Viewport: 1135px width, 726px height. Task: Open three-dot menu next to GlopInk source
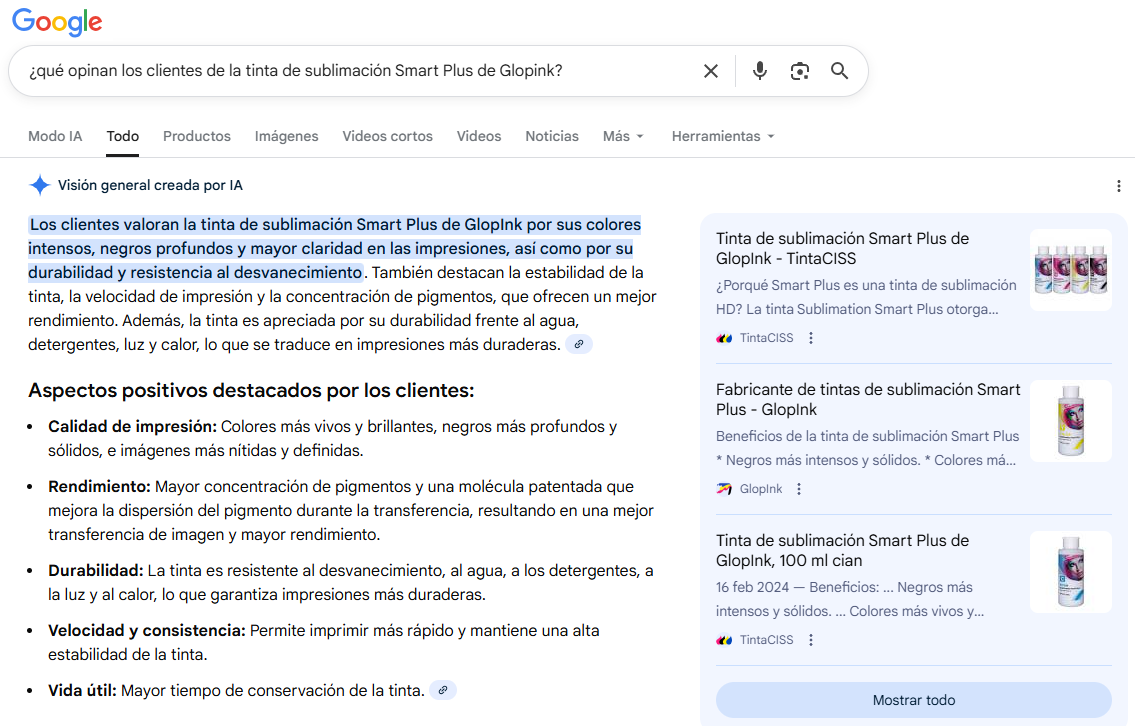799,489
